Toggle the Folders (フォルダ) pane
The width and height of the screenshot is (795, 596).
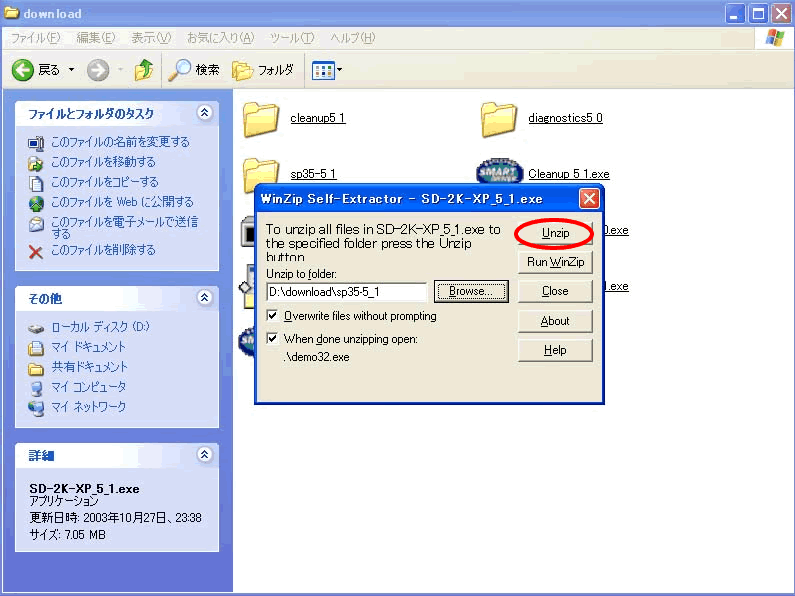(263, 70)
